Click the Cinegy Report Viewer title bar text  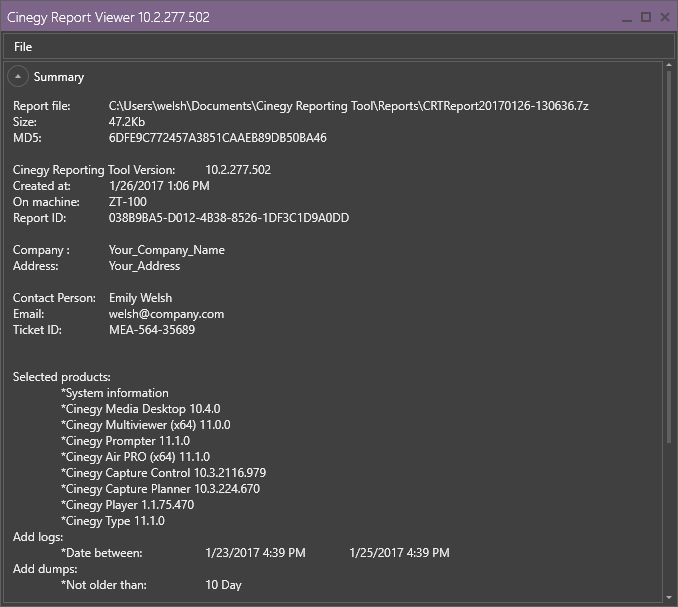(x=108, y=17)
